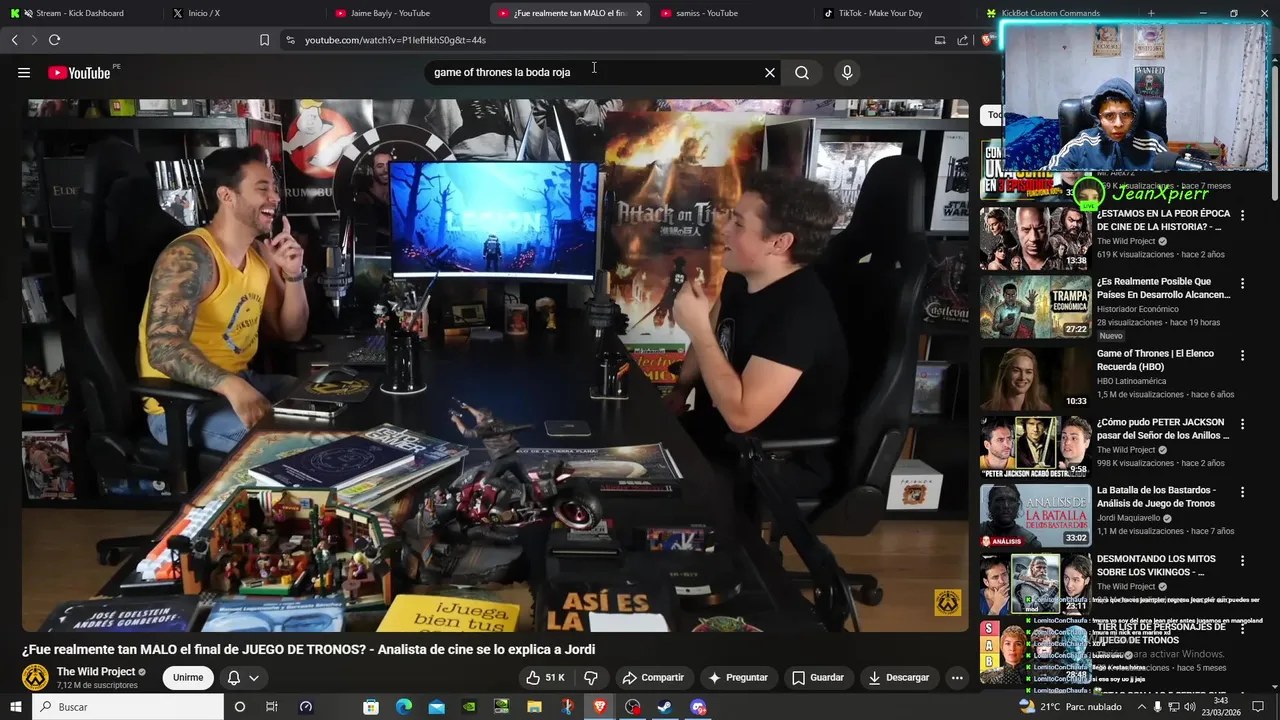
Task: Click the Descargar download button
Action: [x=898, y=677]
